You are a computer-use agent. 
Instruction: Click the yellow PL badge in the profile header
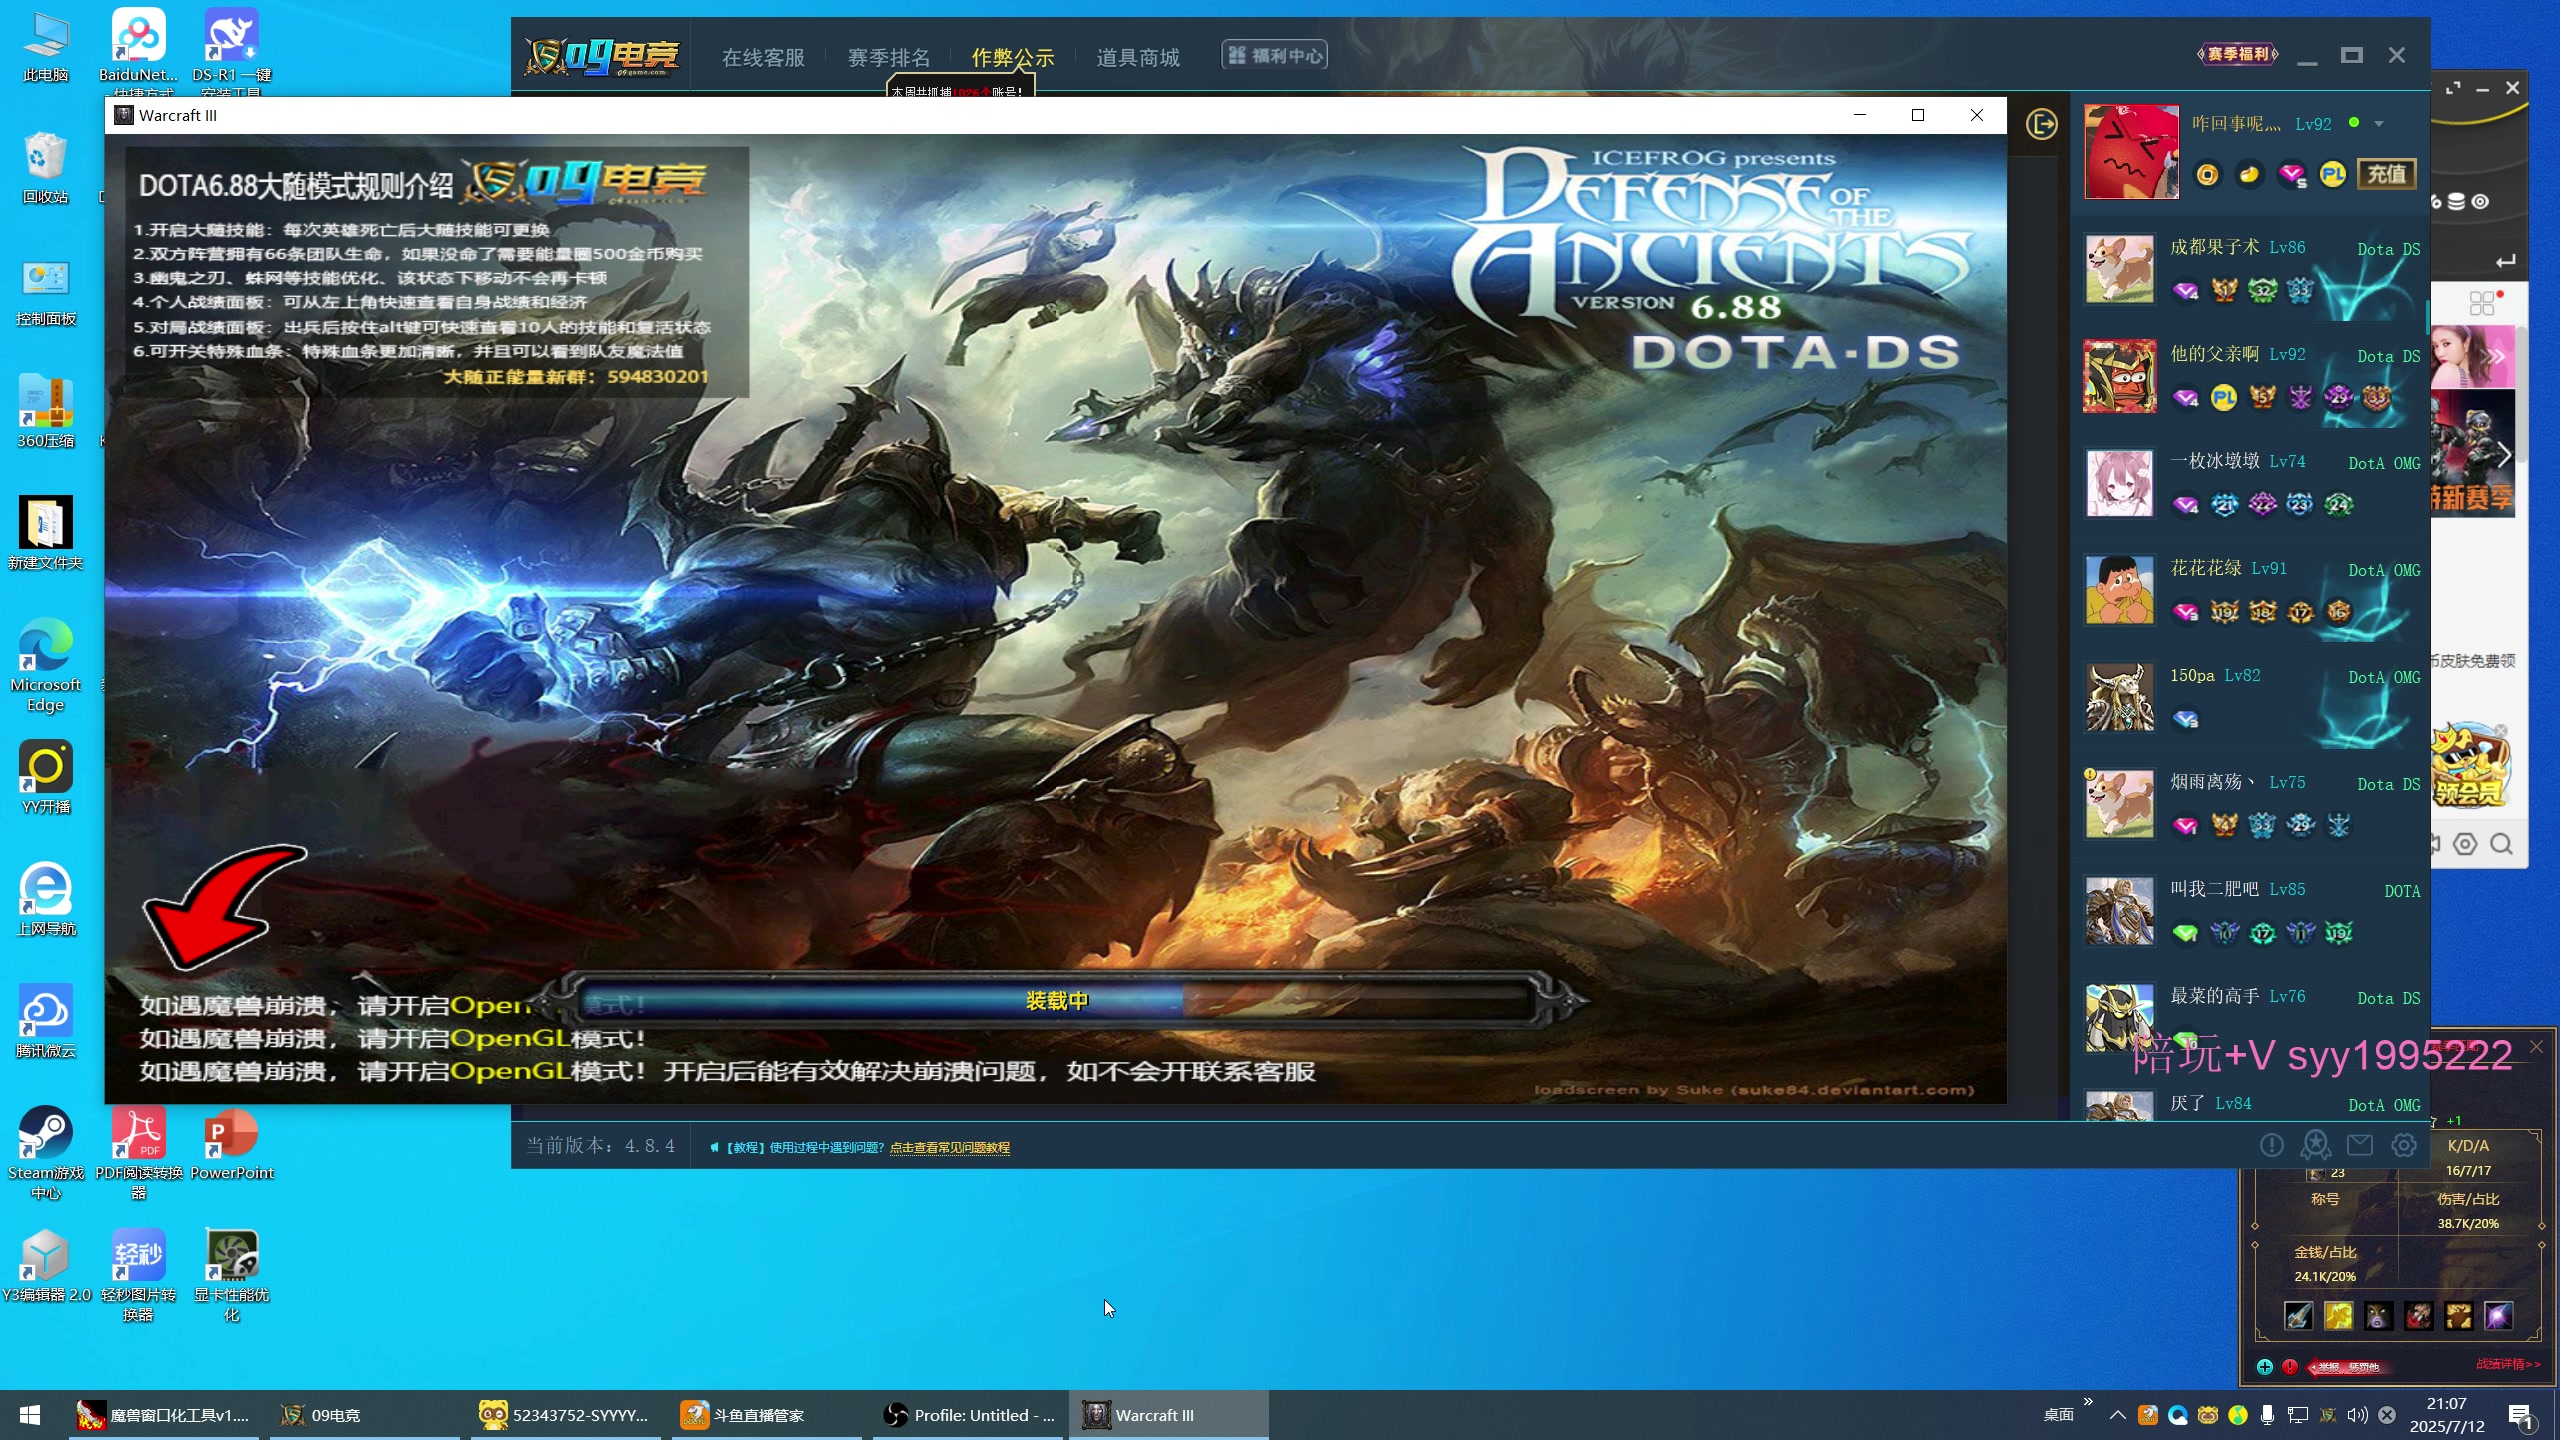pyautogui.click(x=2333, y=175)
